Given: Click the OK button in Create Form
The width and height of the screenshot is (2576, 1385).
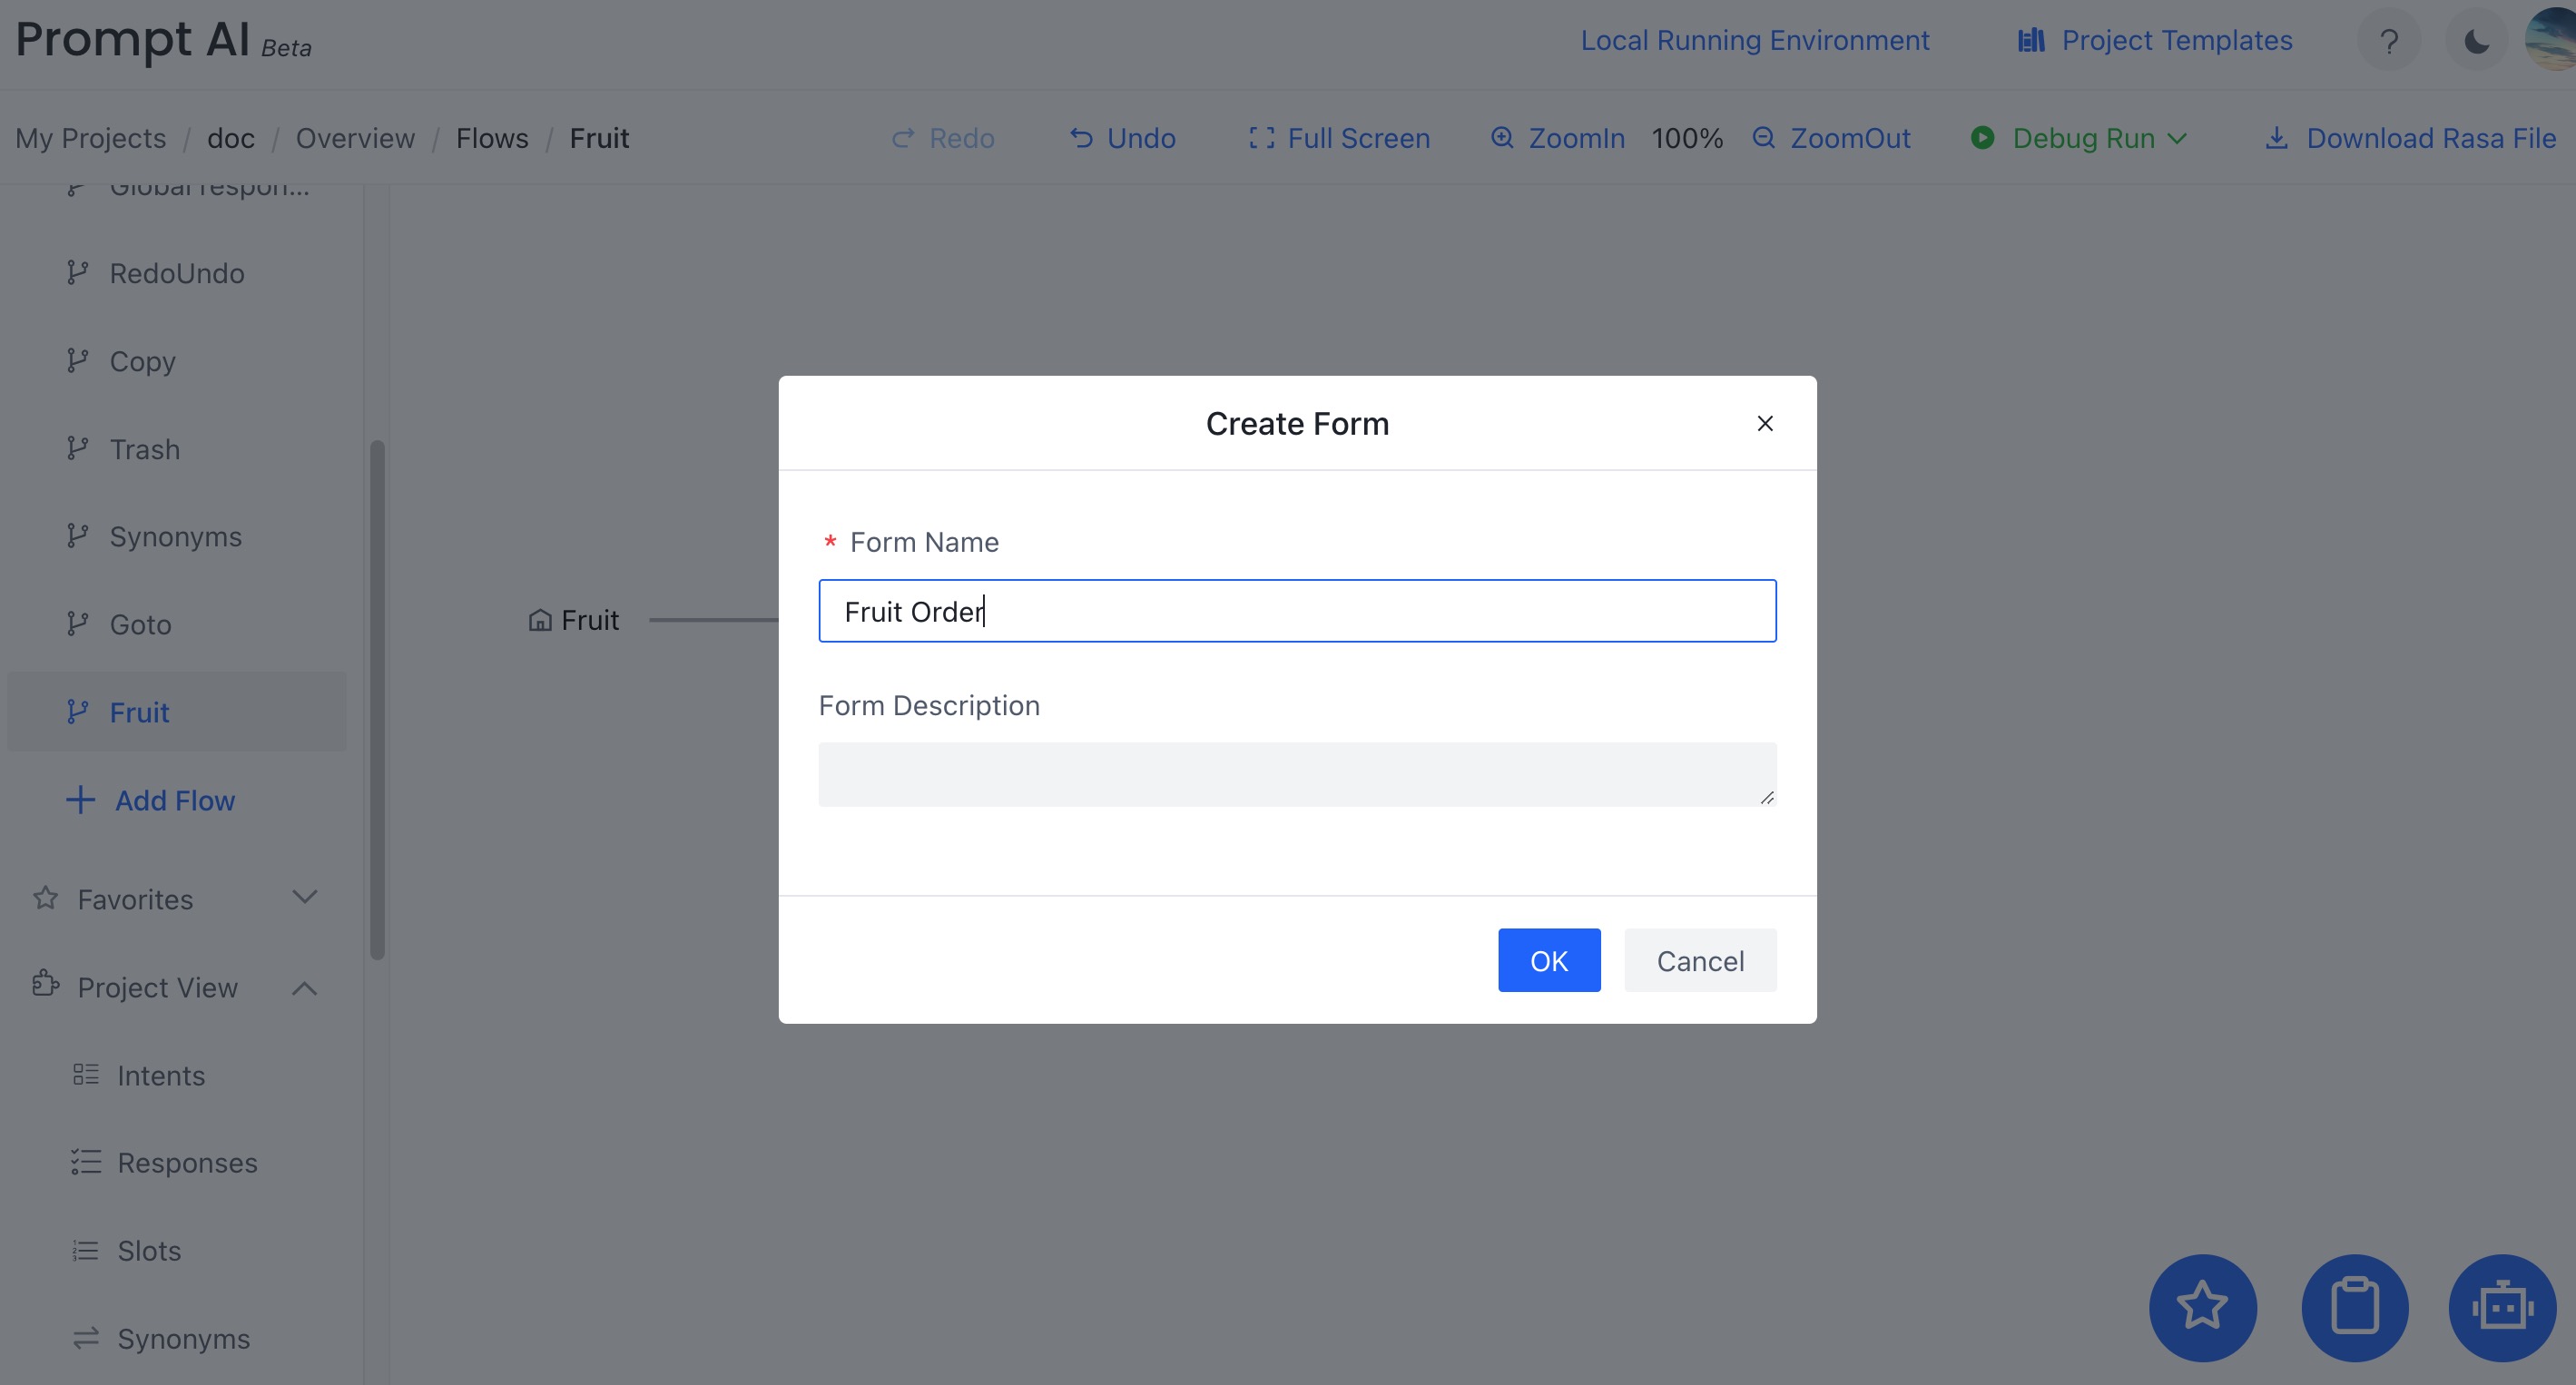Looking at the screenshot, I should [x=1548, y=960].
